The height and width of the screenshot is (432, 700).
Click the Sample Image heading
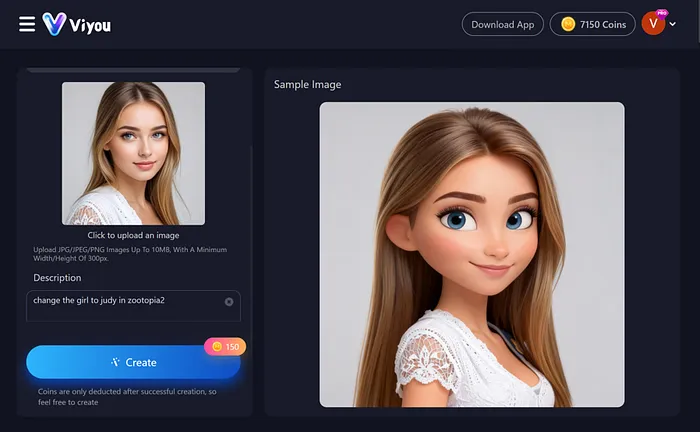click(307, 85)
